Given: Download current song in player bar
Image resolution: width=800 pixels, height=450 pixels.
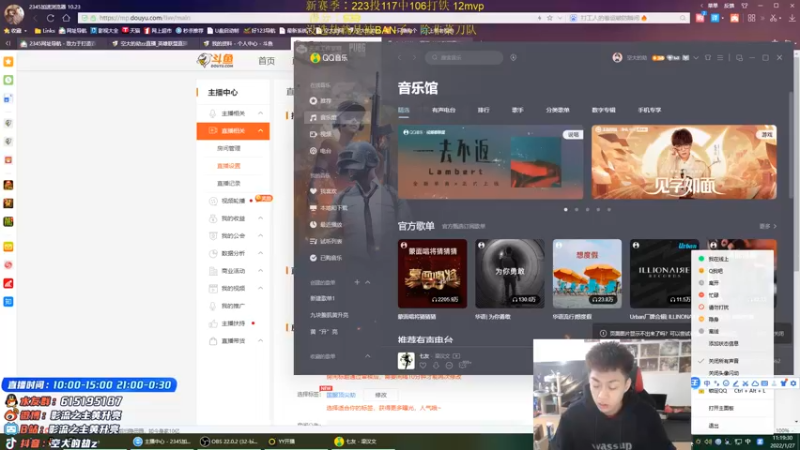Looking at the screenshot, I should pyautogui.click(x=436, y=365).
